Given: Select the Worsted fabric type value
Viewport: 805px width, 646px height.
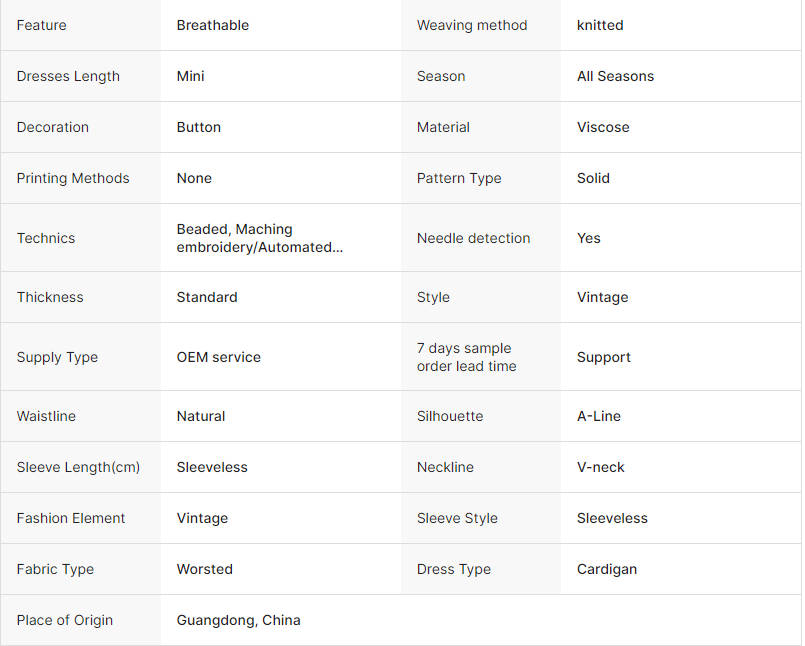Looking at the screenshot, I should tap(205, 569).
